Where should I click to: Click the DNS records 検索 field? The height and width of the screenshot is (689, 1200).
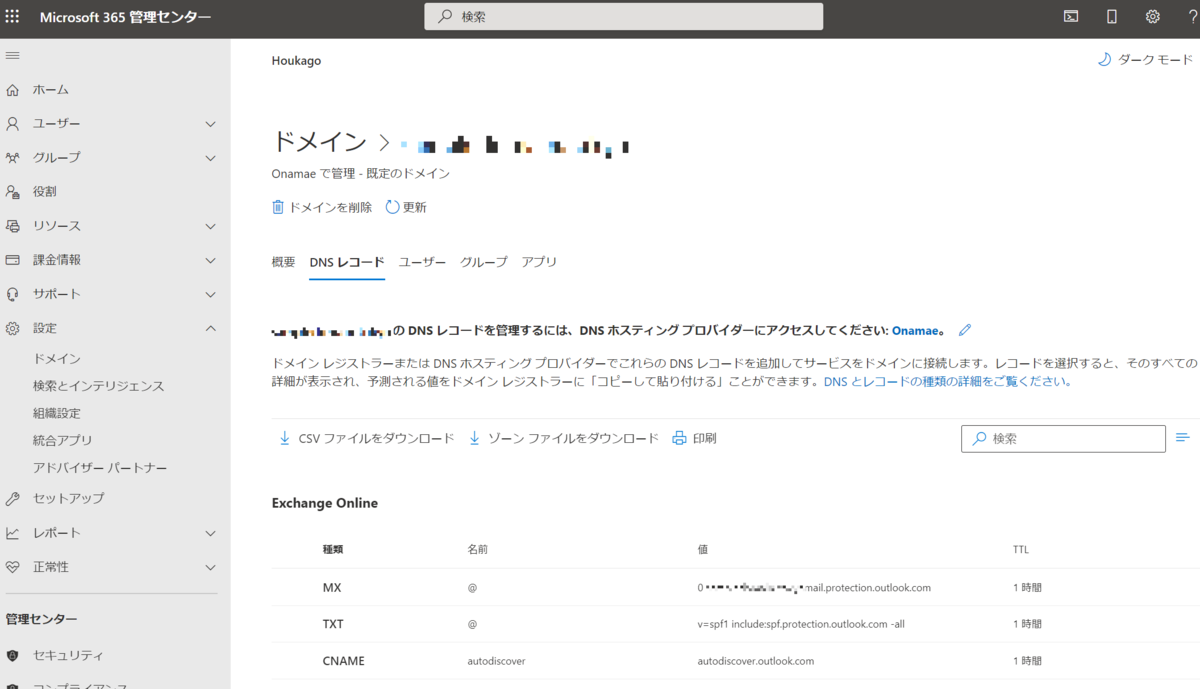point(1063,438)
